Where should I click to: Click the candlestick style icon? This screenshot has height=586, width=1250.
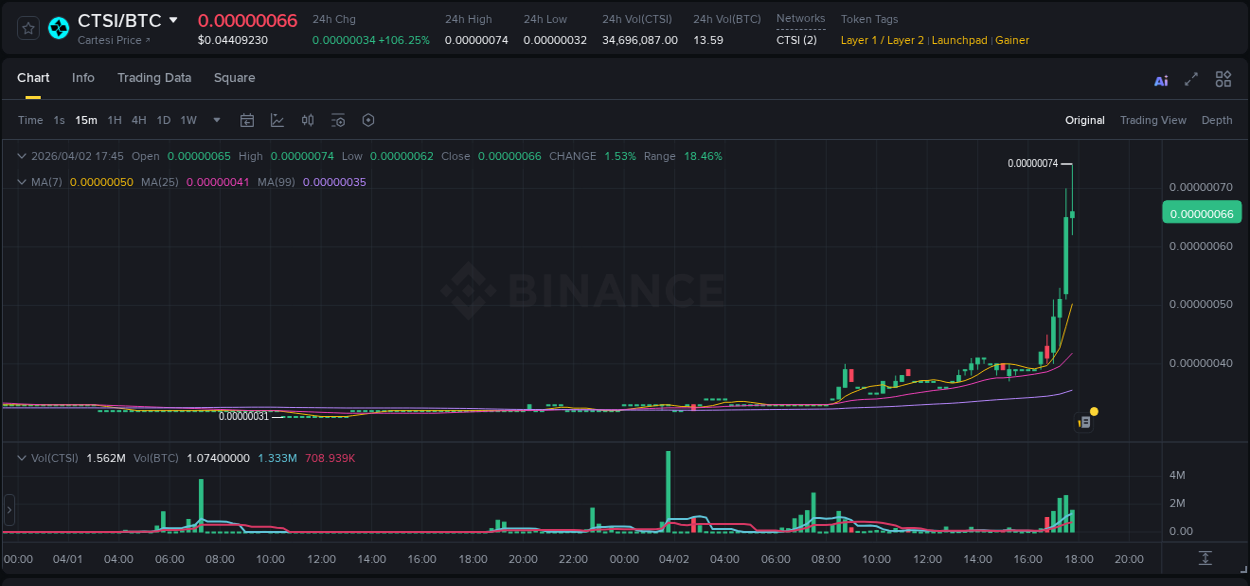(307, 120)
